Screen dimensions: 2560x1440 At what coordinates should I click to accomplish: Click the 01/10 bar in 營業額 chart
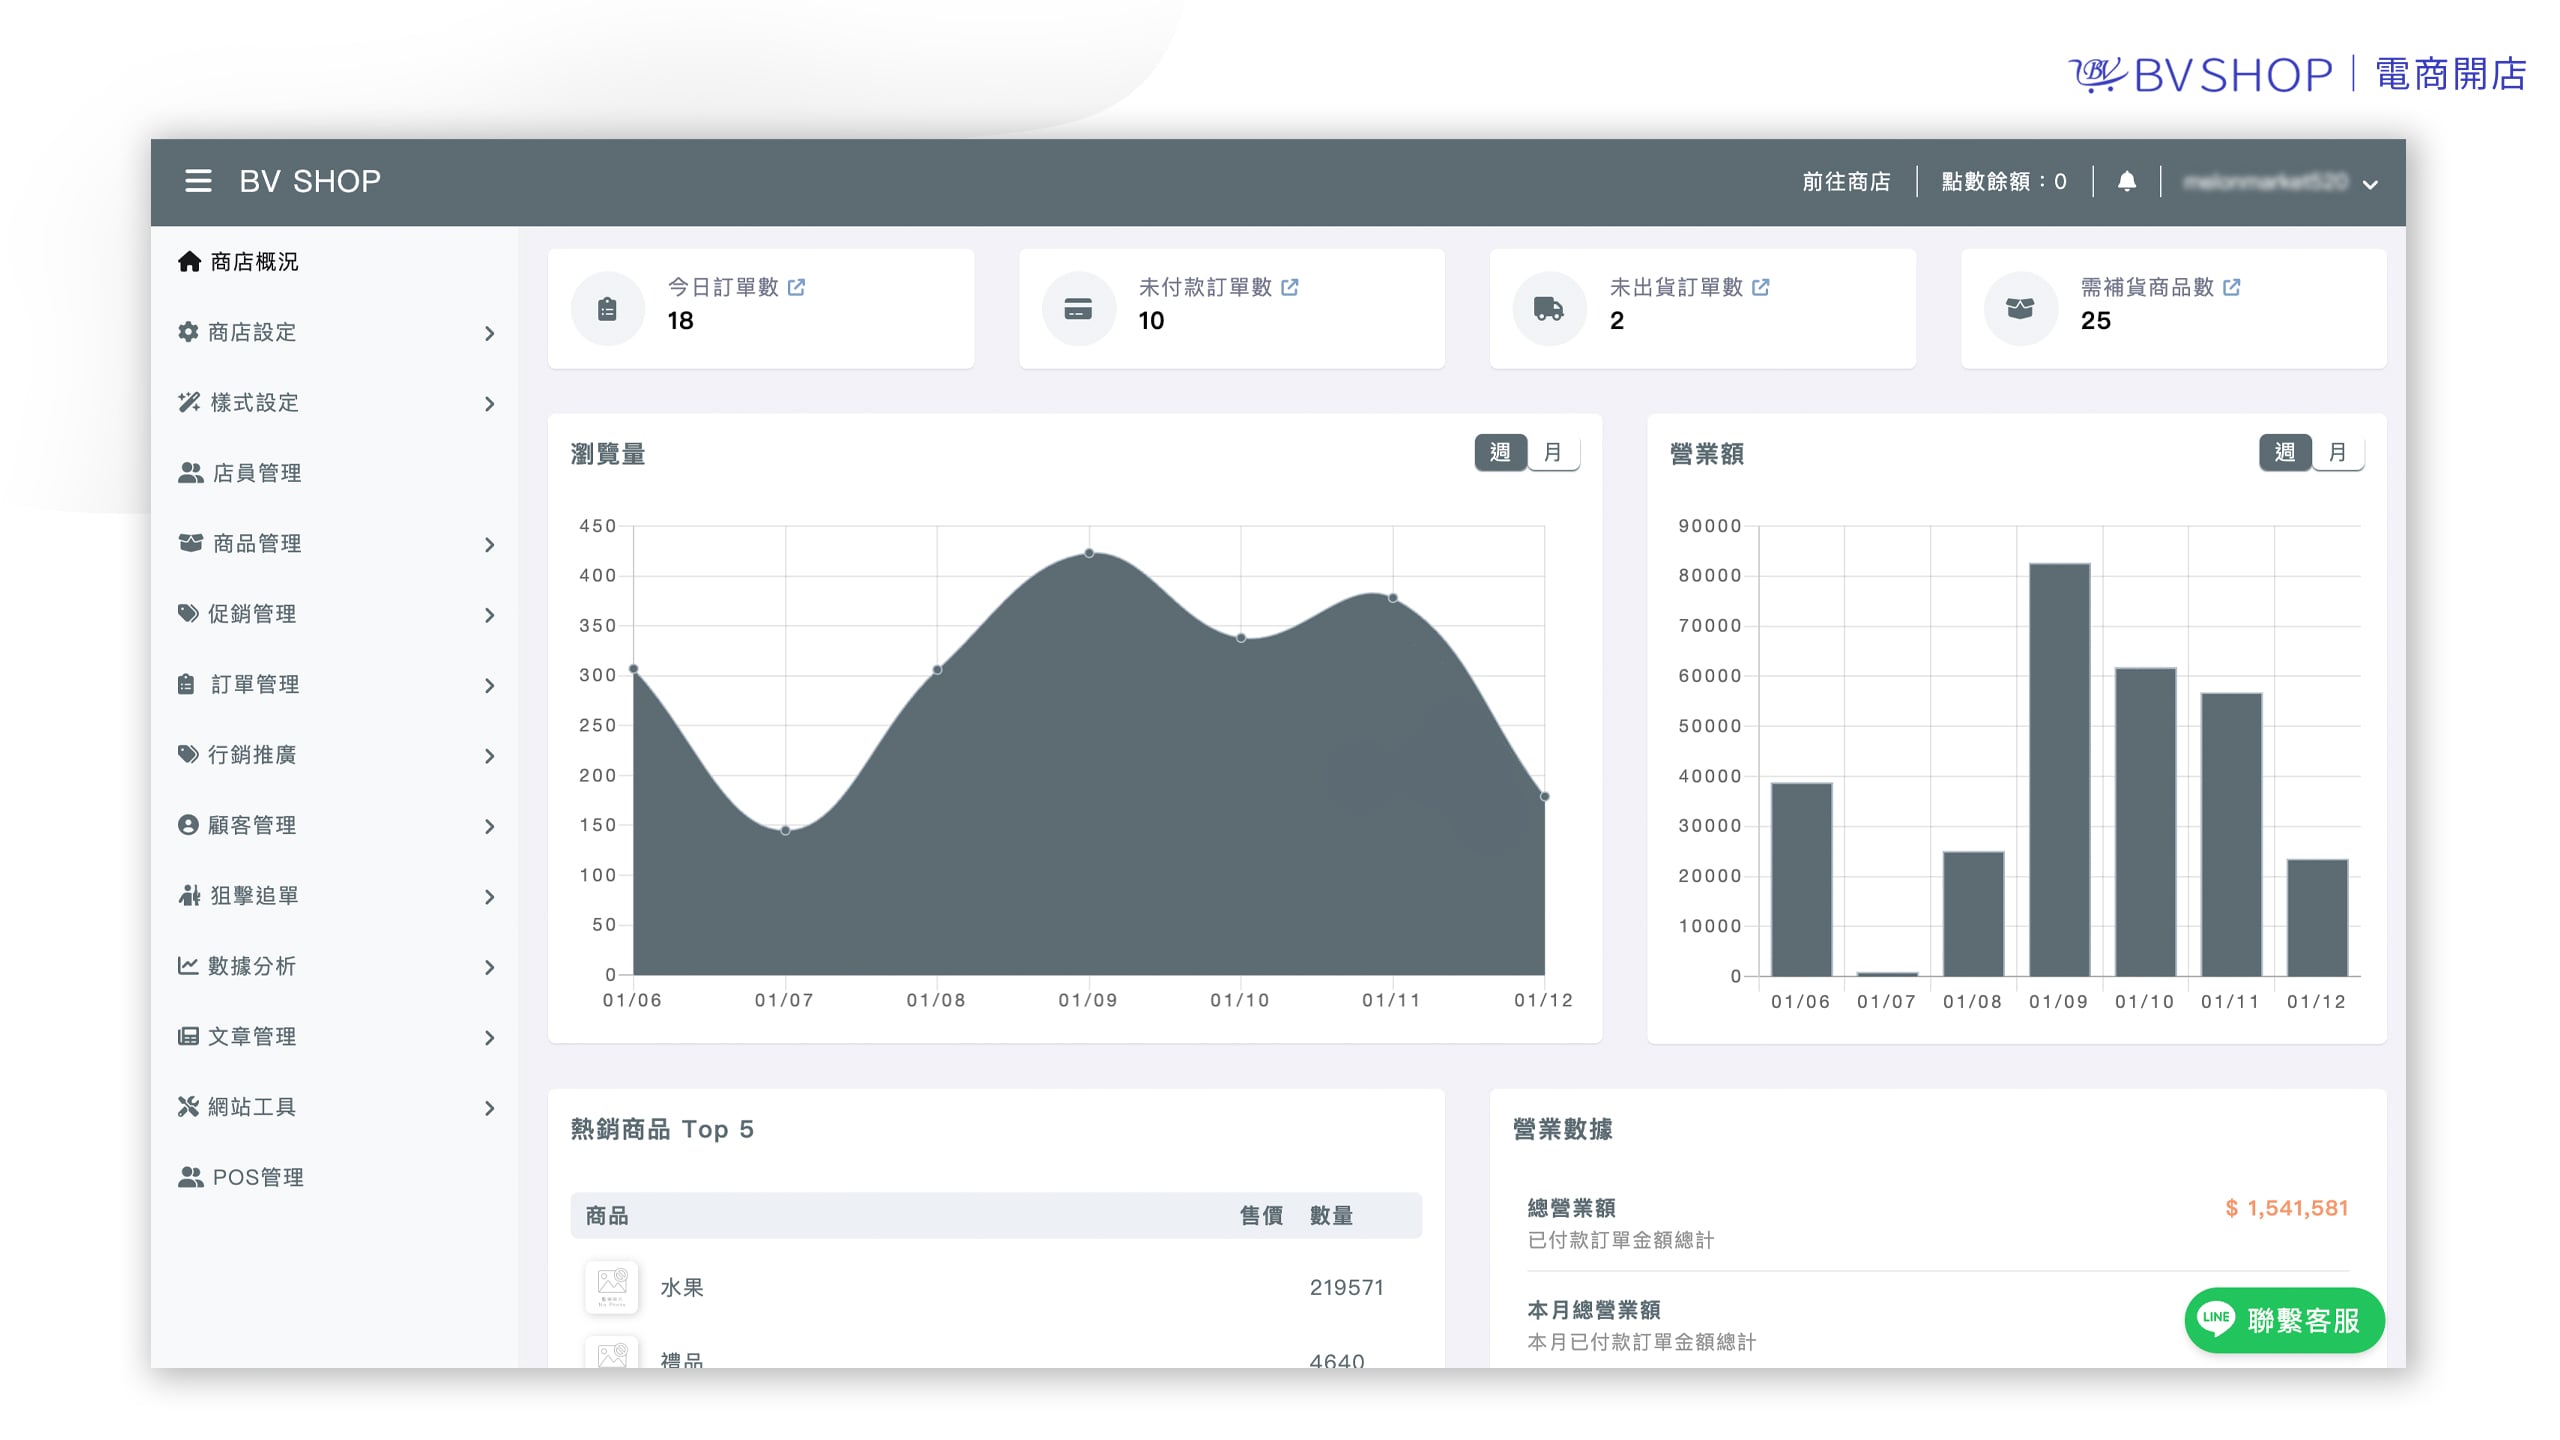click(x=2145, y=821)
